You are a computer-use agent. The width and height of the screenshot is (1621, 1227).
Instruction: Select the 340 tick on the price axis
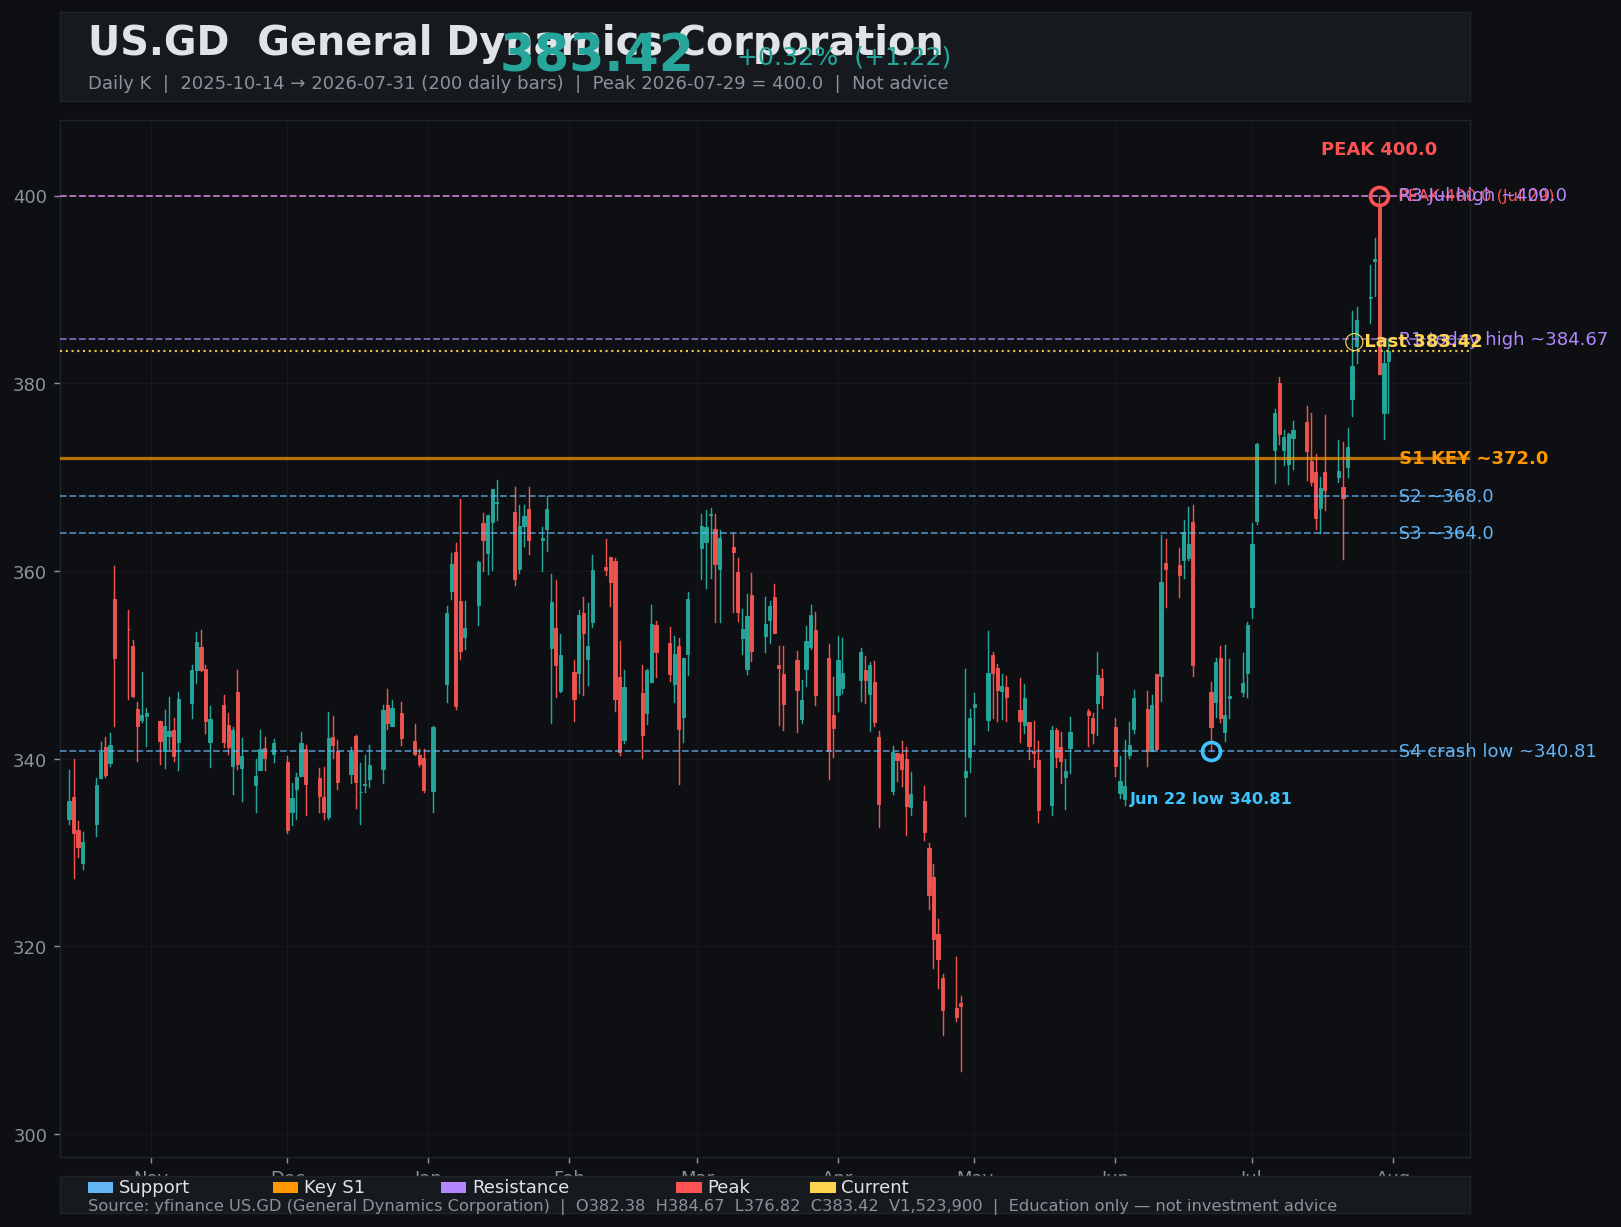point(30,760)
